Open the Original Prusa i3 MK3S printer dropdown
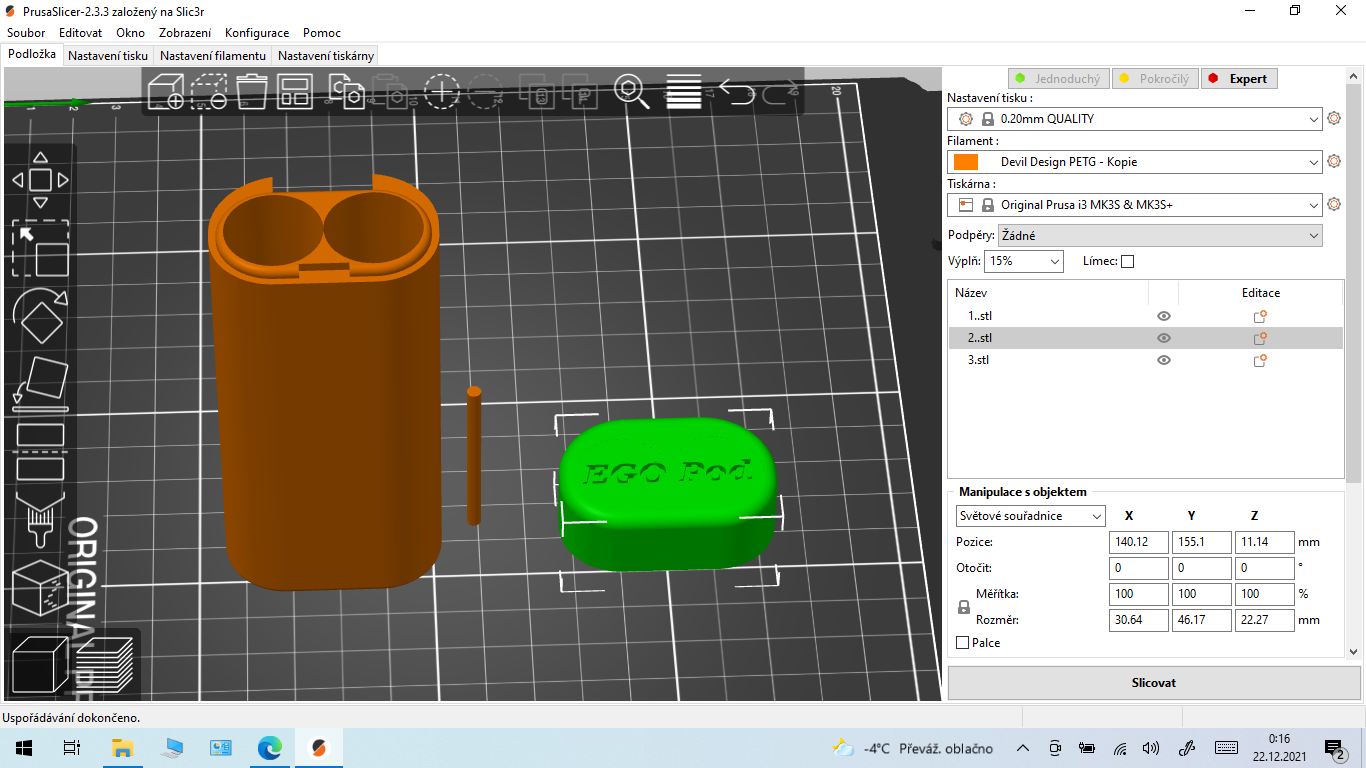Viewport: 1366px width, 768px height. (x=1135, y=205)
